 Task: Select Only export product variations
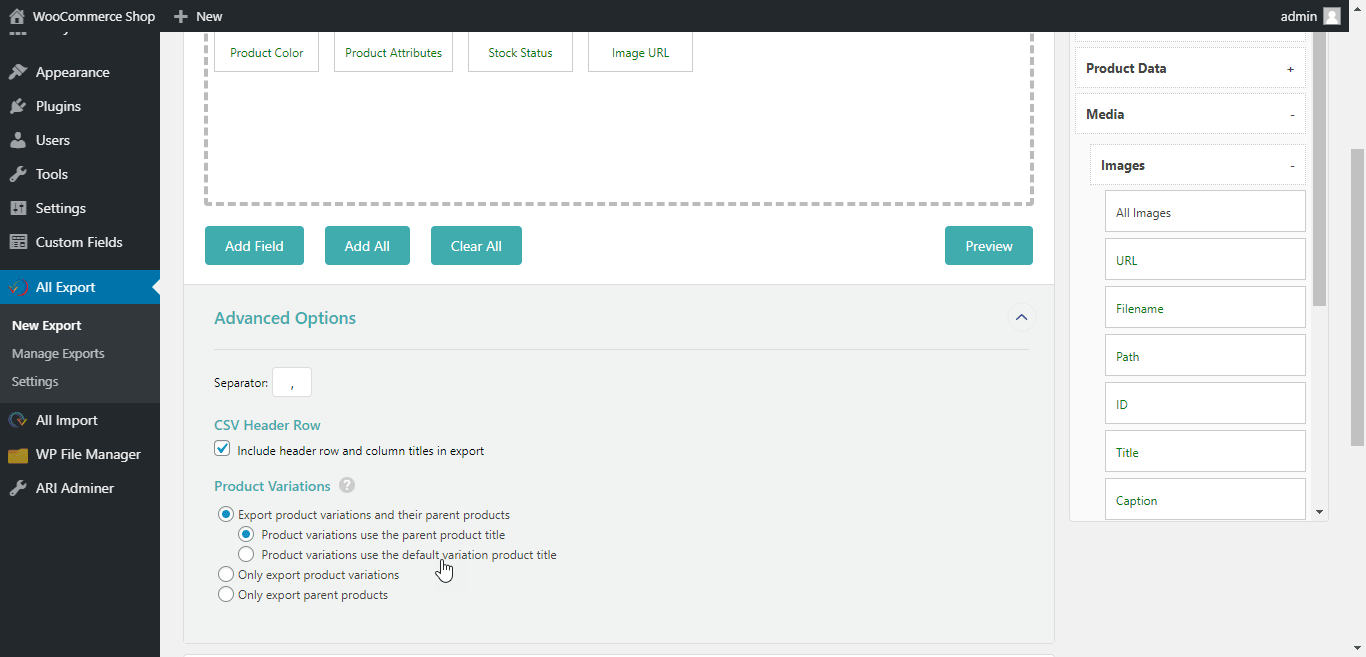226,575
